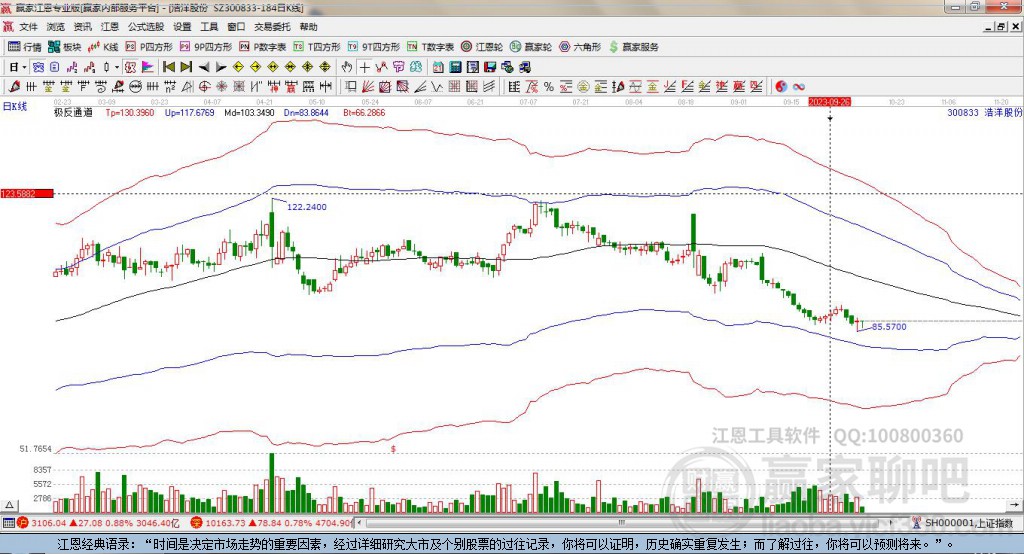
Task: Step chart right with black right arrow
Action: (221, 67)
